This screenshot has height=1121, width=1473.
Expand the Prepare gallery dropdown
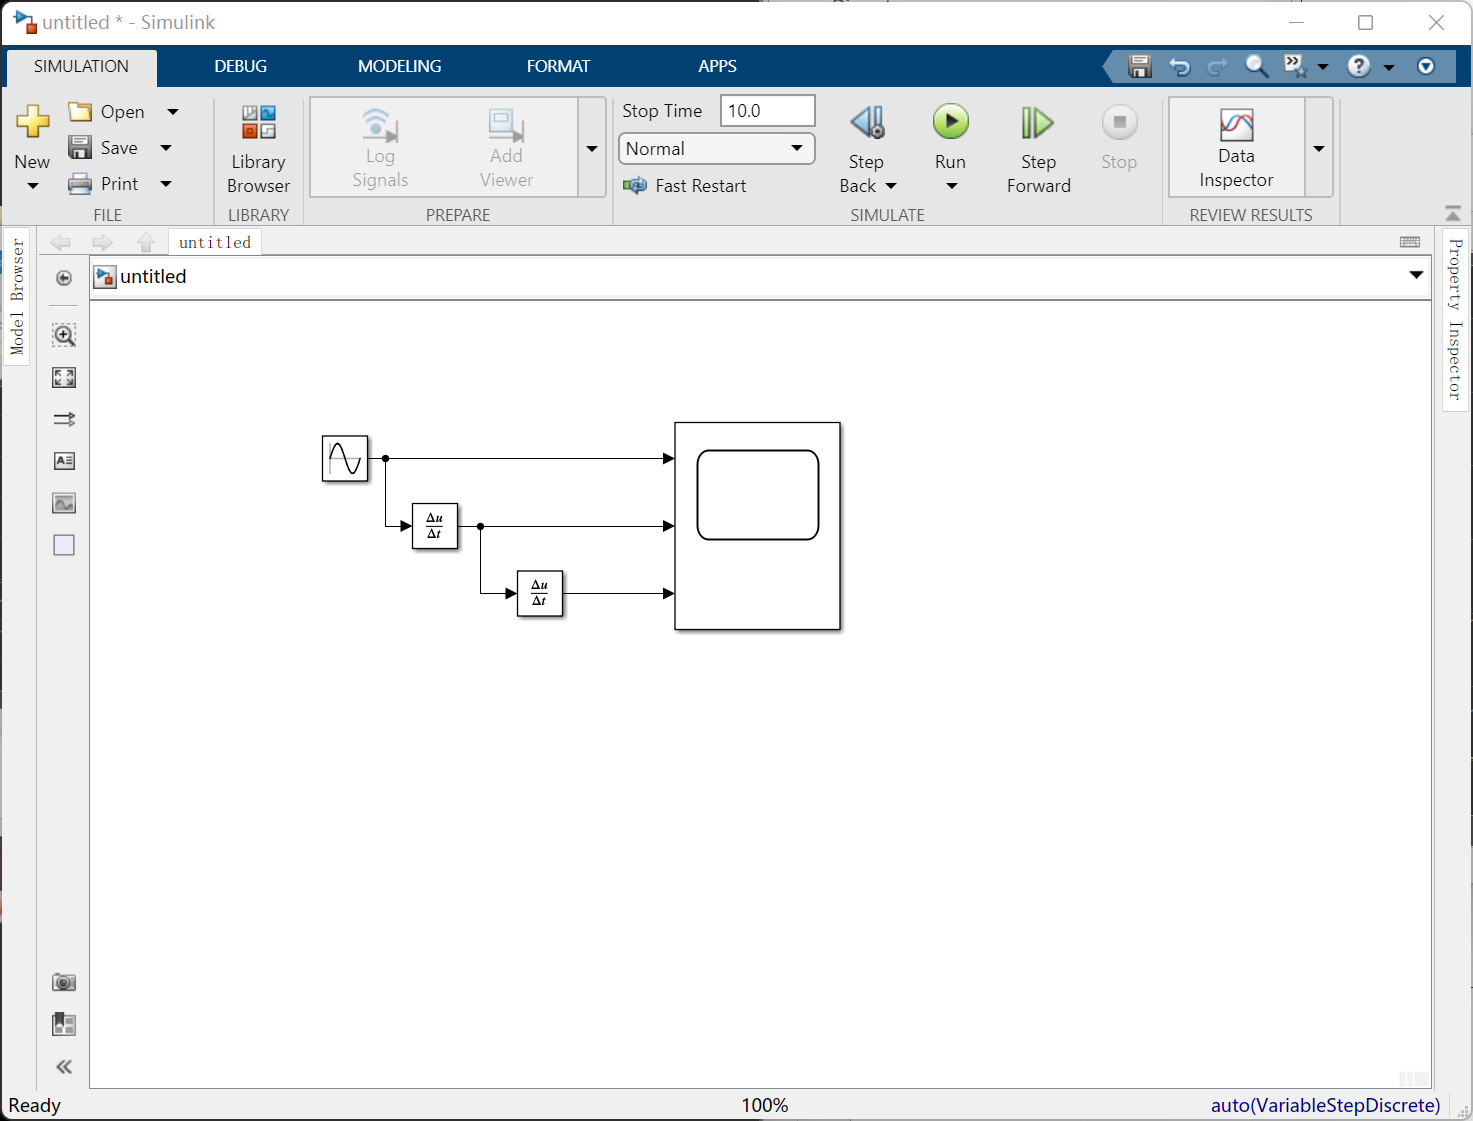click(592, 148)
